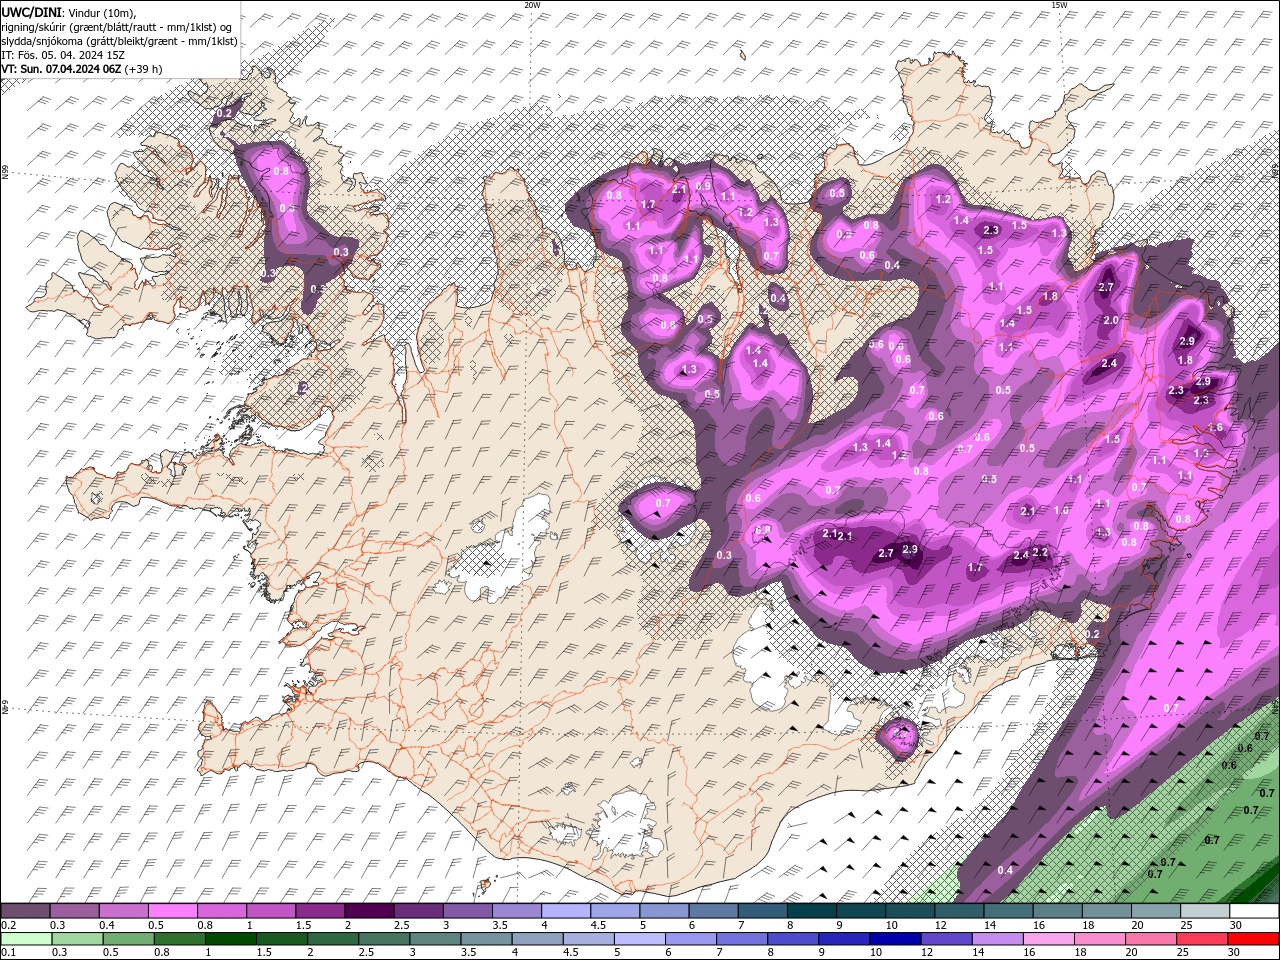The height and width of the screenshot is (960, 1280).
Task: Pick the bright pink 0.5–0.8 swatch, upper legend
Action: click(x=172, y=911)
